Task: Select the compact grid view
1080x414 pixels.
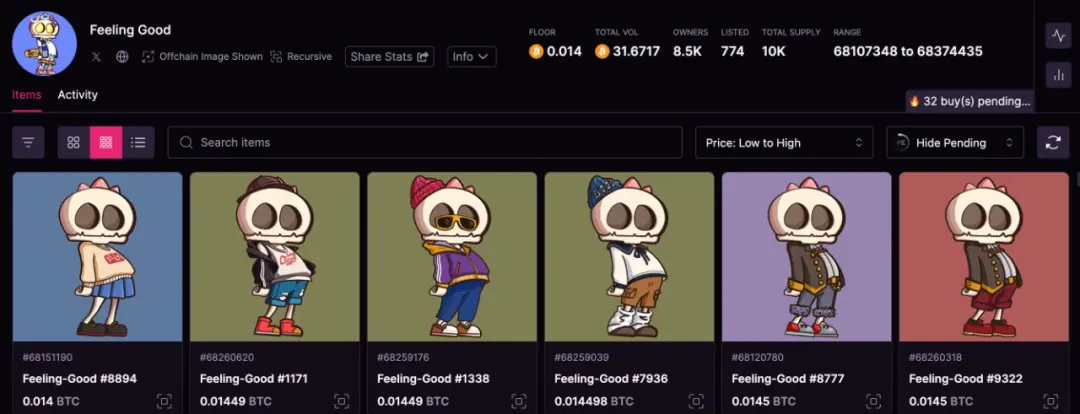Action: (106, 143)
